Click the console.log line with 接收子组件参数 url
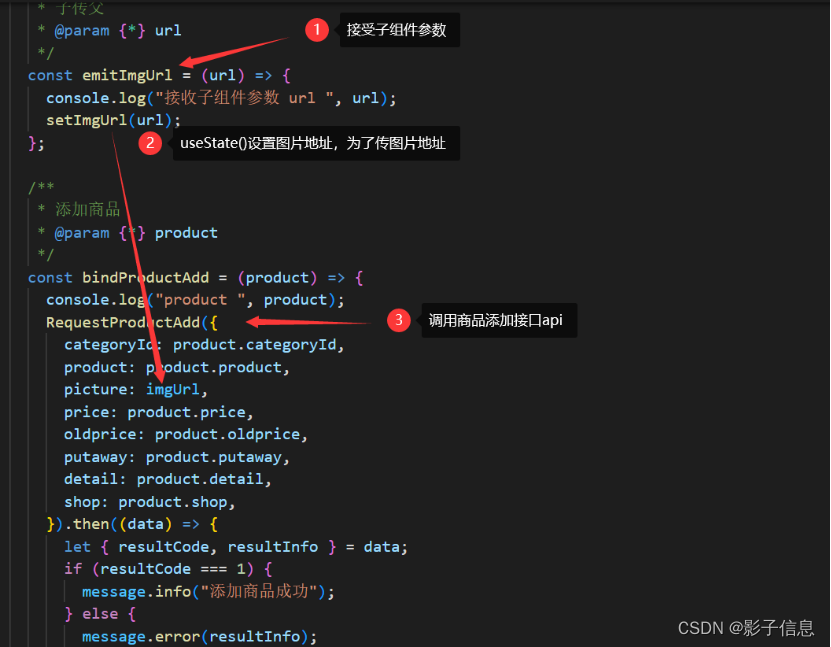The width and height of the screenshot is (831, 647). click(x=221, y=98)
